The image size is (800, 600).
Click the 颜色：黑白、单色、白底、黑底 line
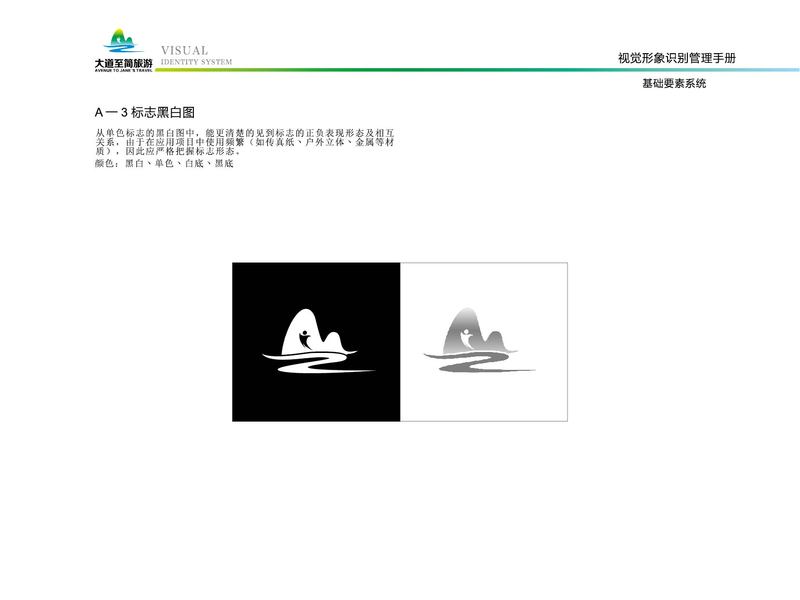(x=164, y=163)
